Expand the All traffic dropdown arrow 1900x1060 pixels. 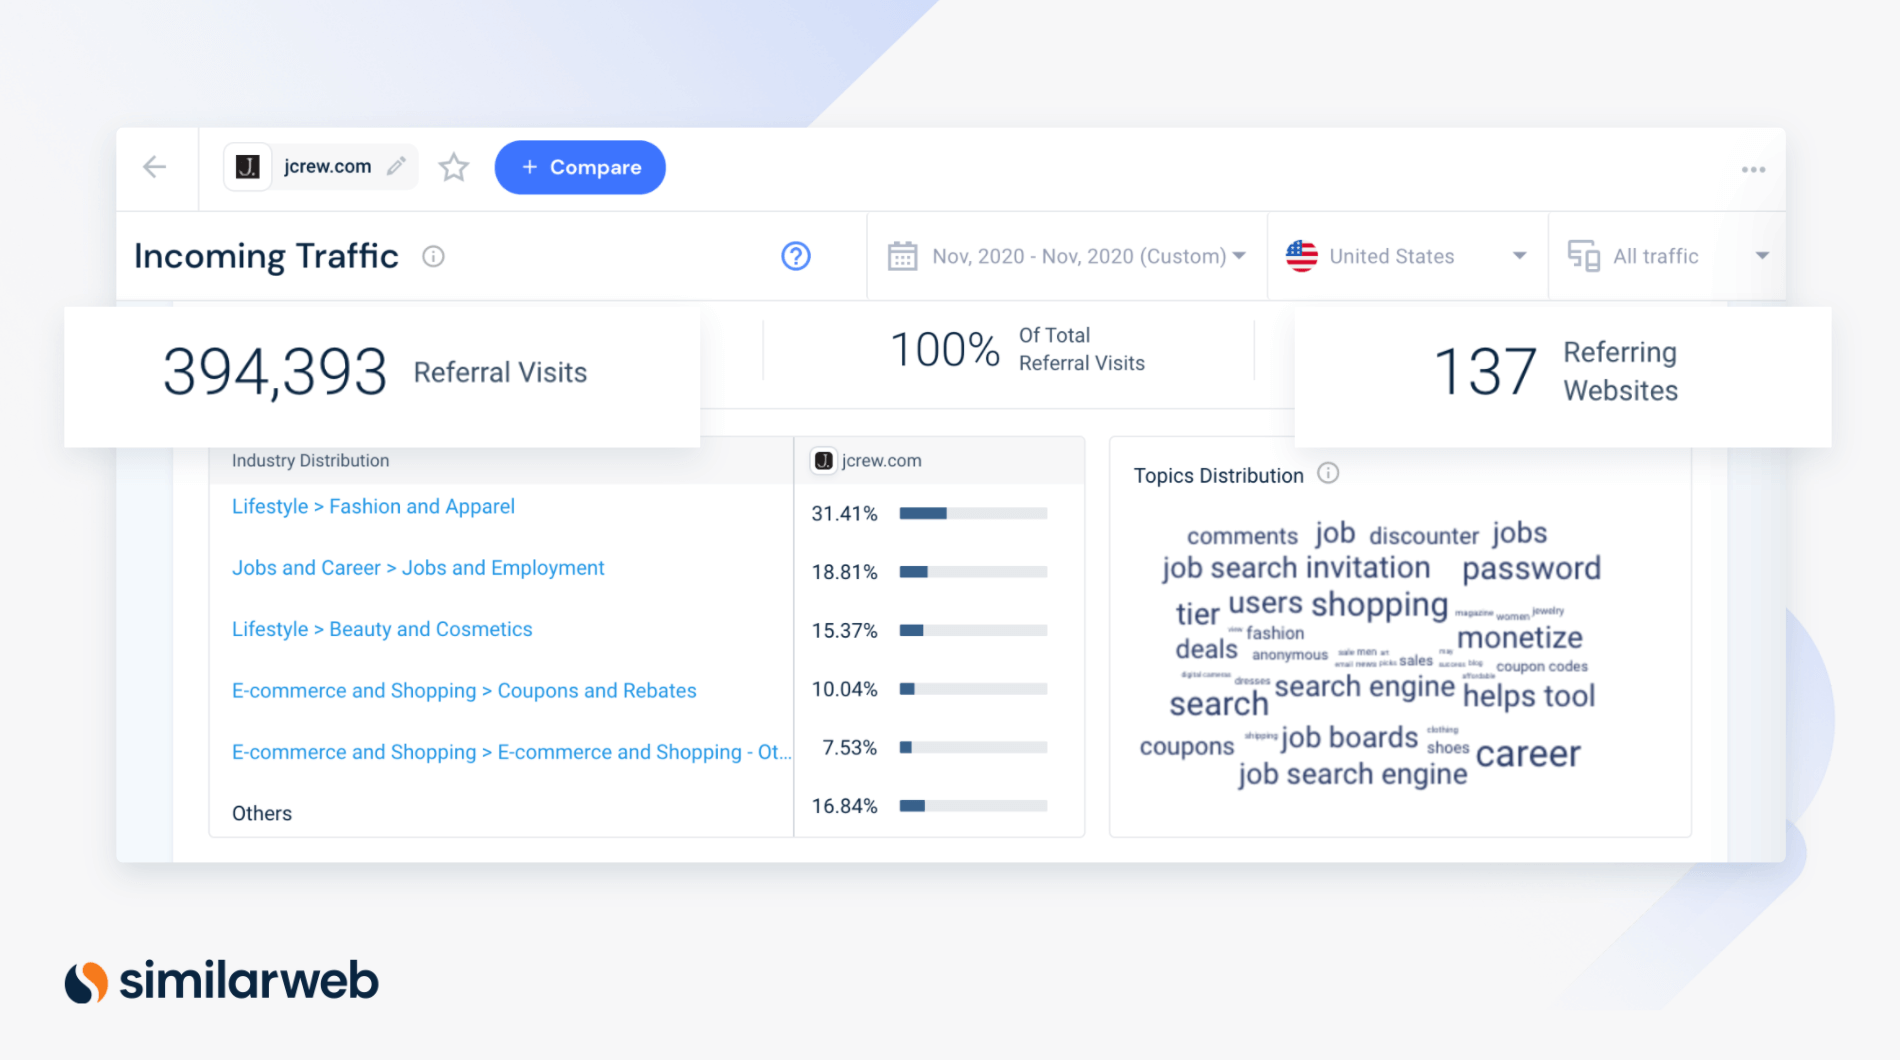[1762, 256]
